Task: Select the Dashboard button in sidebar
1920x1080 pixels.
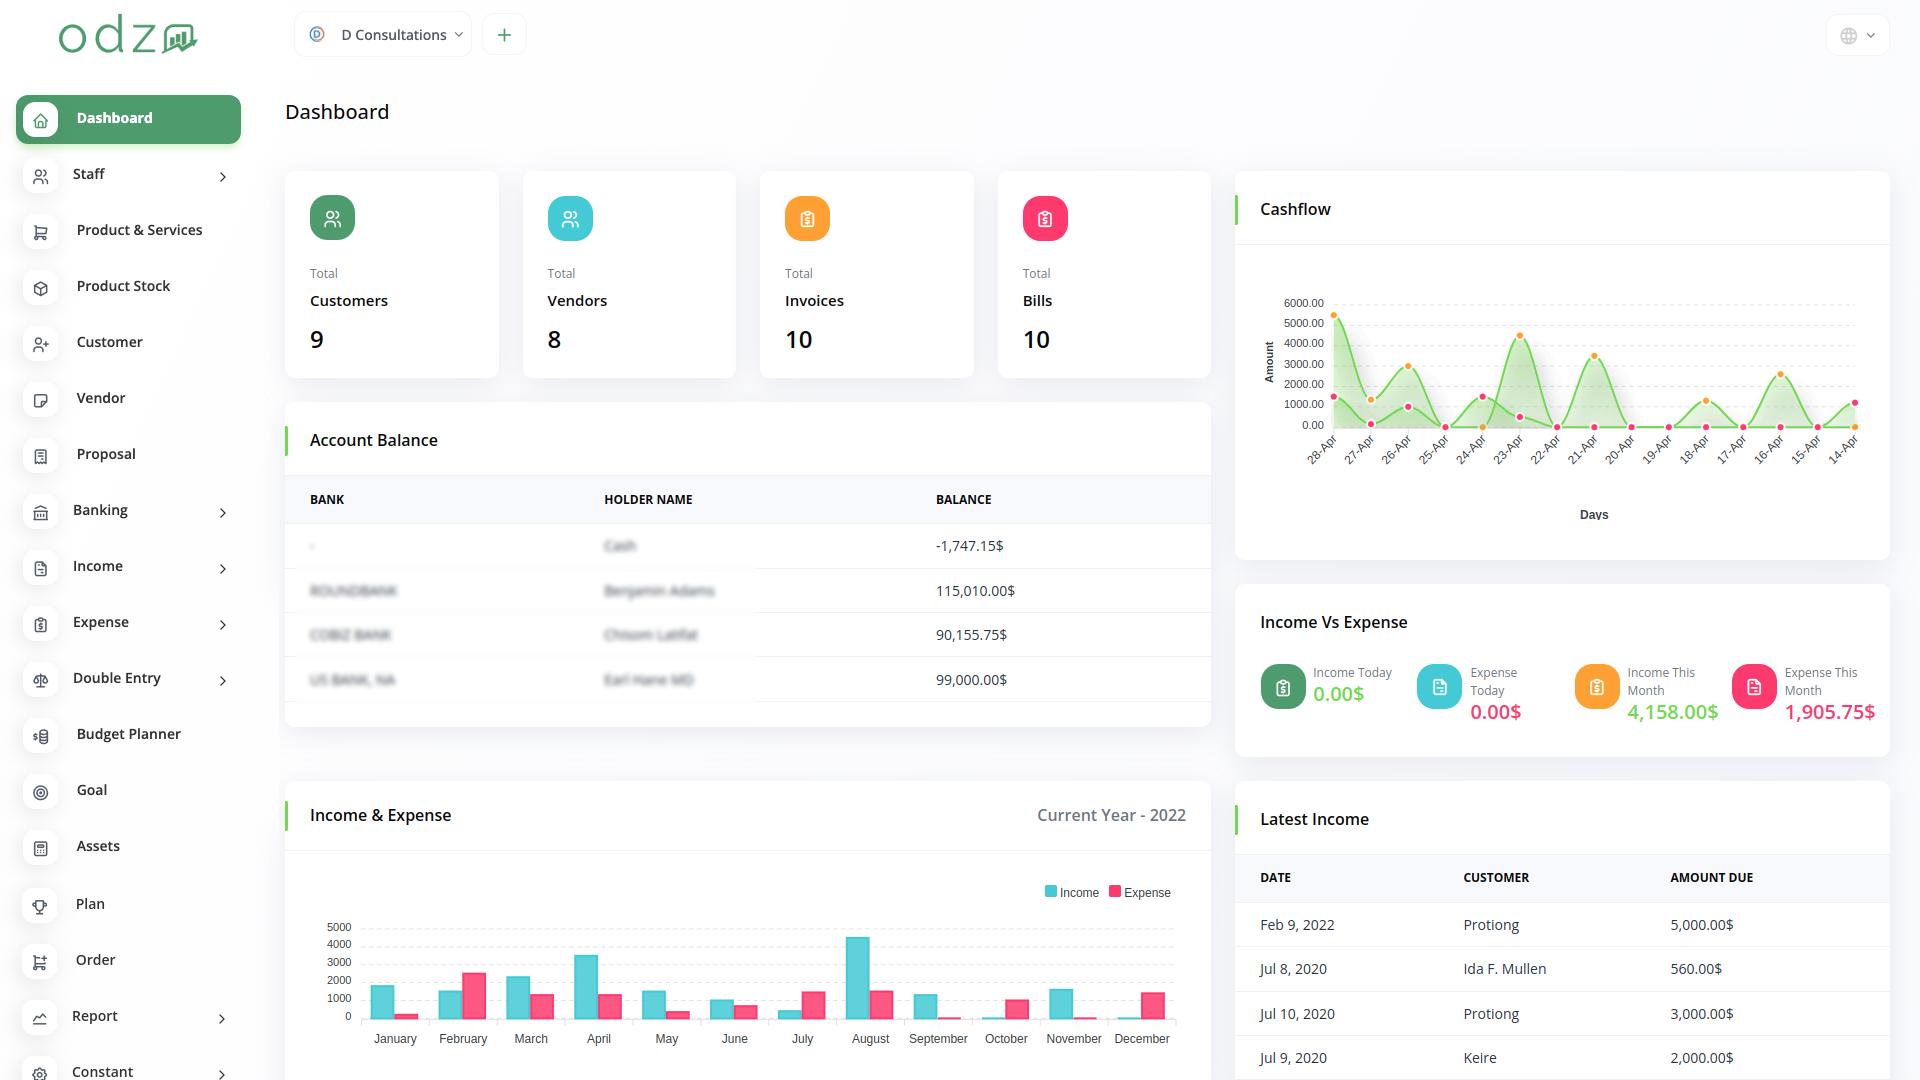Action: 128,119
